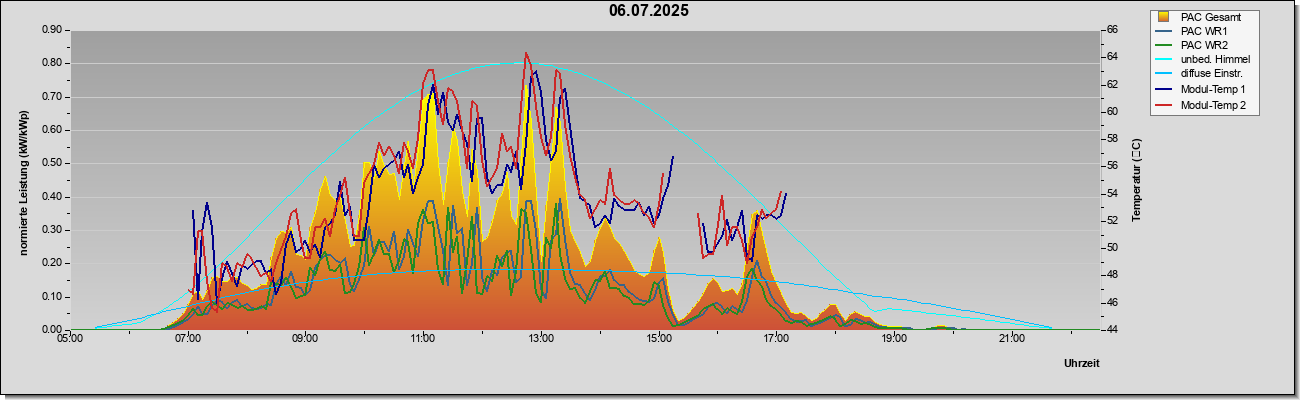Viewport: 1300px width, 400px height.
Task: Click the chart title 06.07.2025
Action: (649, 11)
